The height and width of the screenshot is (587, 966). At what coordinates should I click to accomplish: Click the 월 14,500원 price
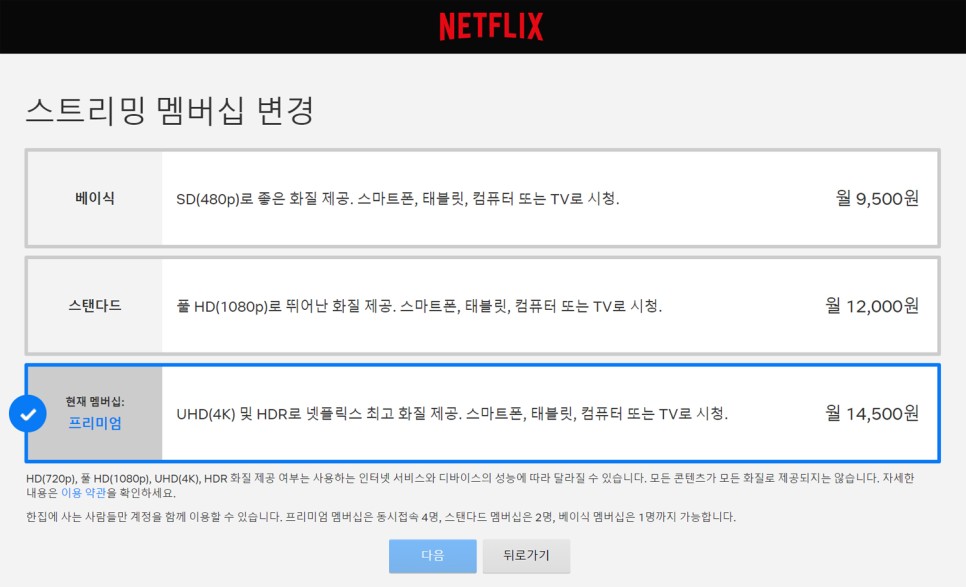point(872,413)
